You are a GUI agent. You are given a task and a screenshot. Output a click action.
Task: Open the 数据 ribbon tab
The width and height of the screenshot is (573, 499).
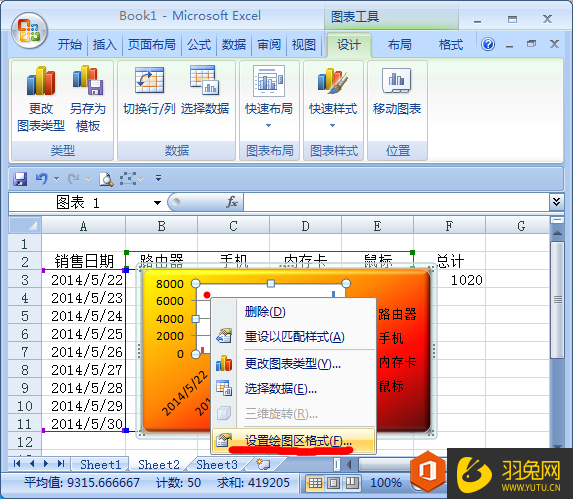click(234, 45)
